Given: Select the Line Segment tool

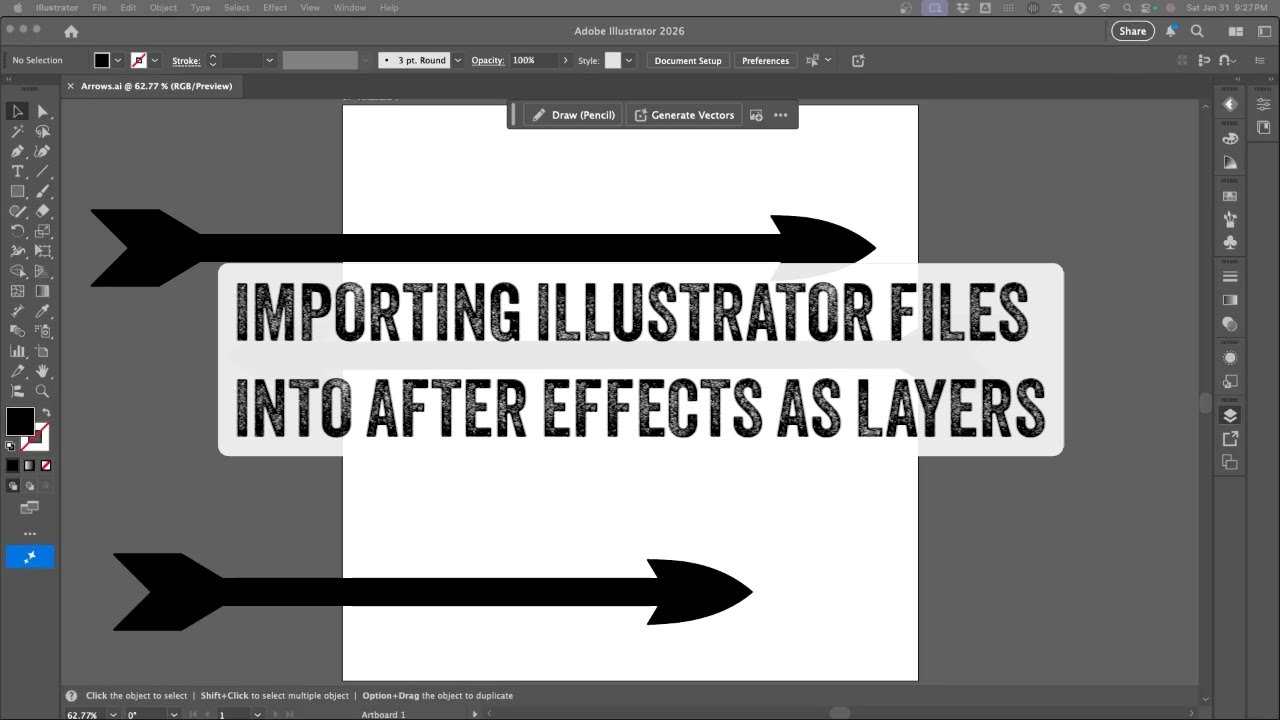Looking at the screenshot, I should 43,171.
